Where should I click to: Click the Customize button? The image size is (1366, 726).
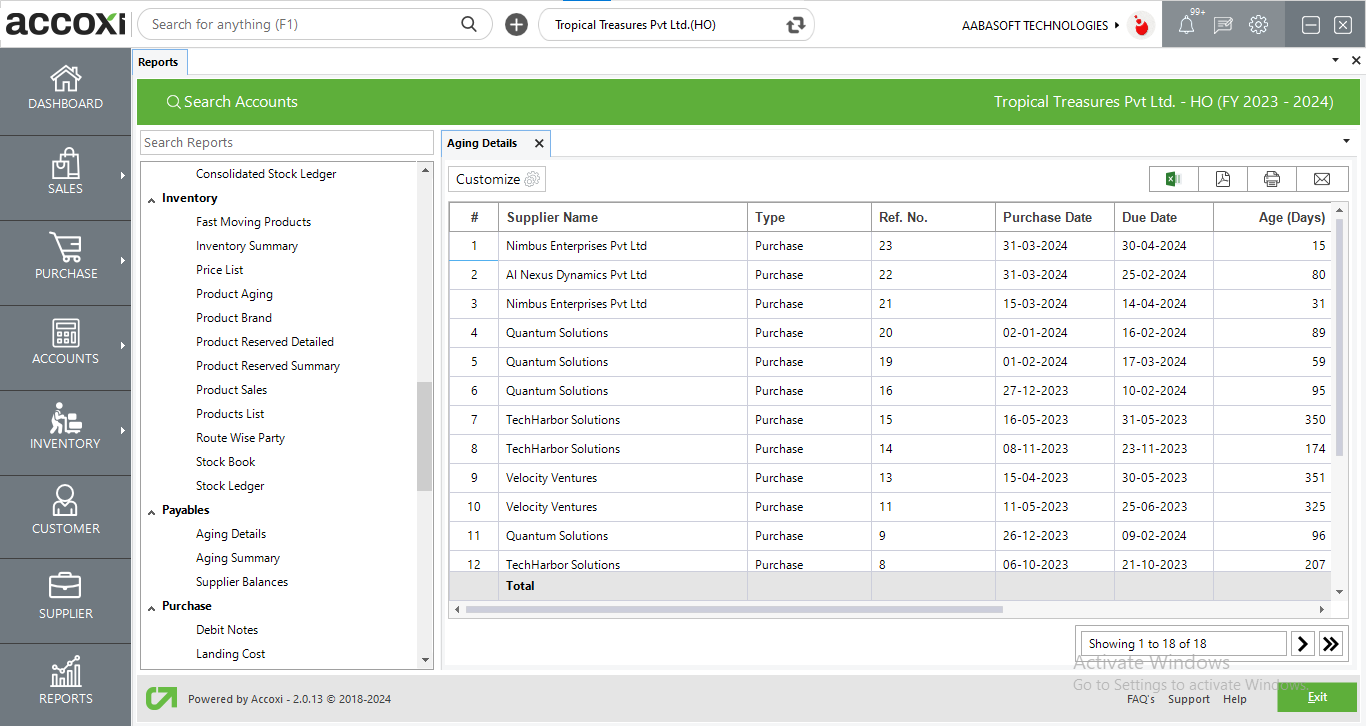click(x=497, y=179)
